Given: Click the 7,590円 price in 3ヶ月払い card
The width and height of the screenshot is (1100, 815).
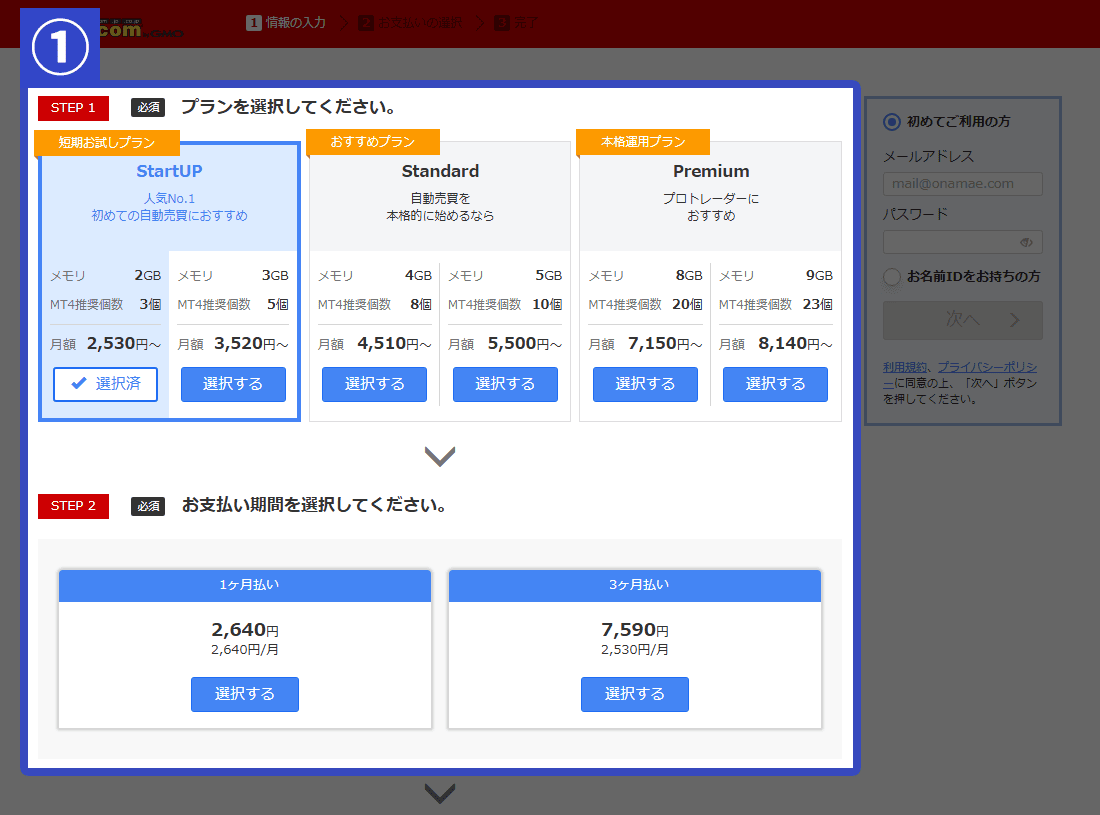Looking at the screenshot, I should (635, 630).
